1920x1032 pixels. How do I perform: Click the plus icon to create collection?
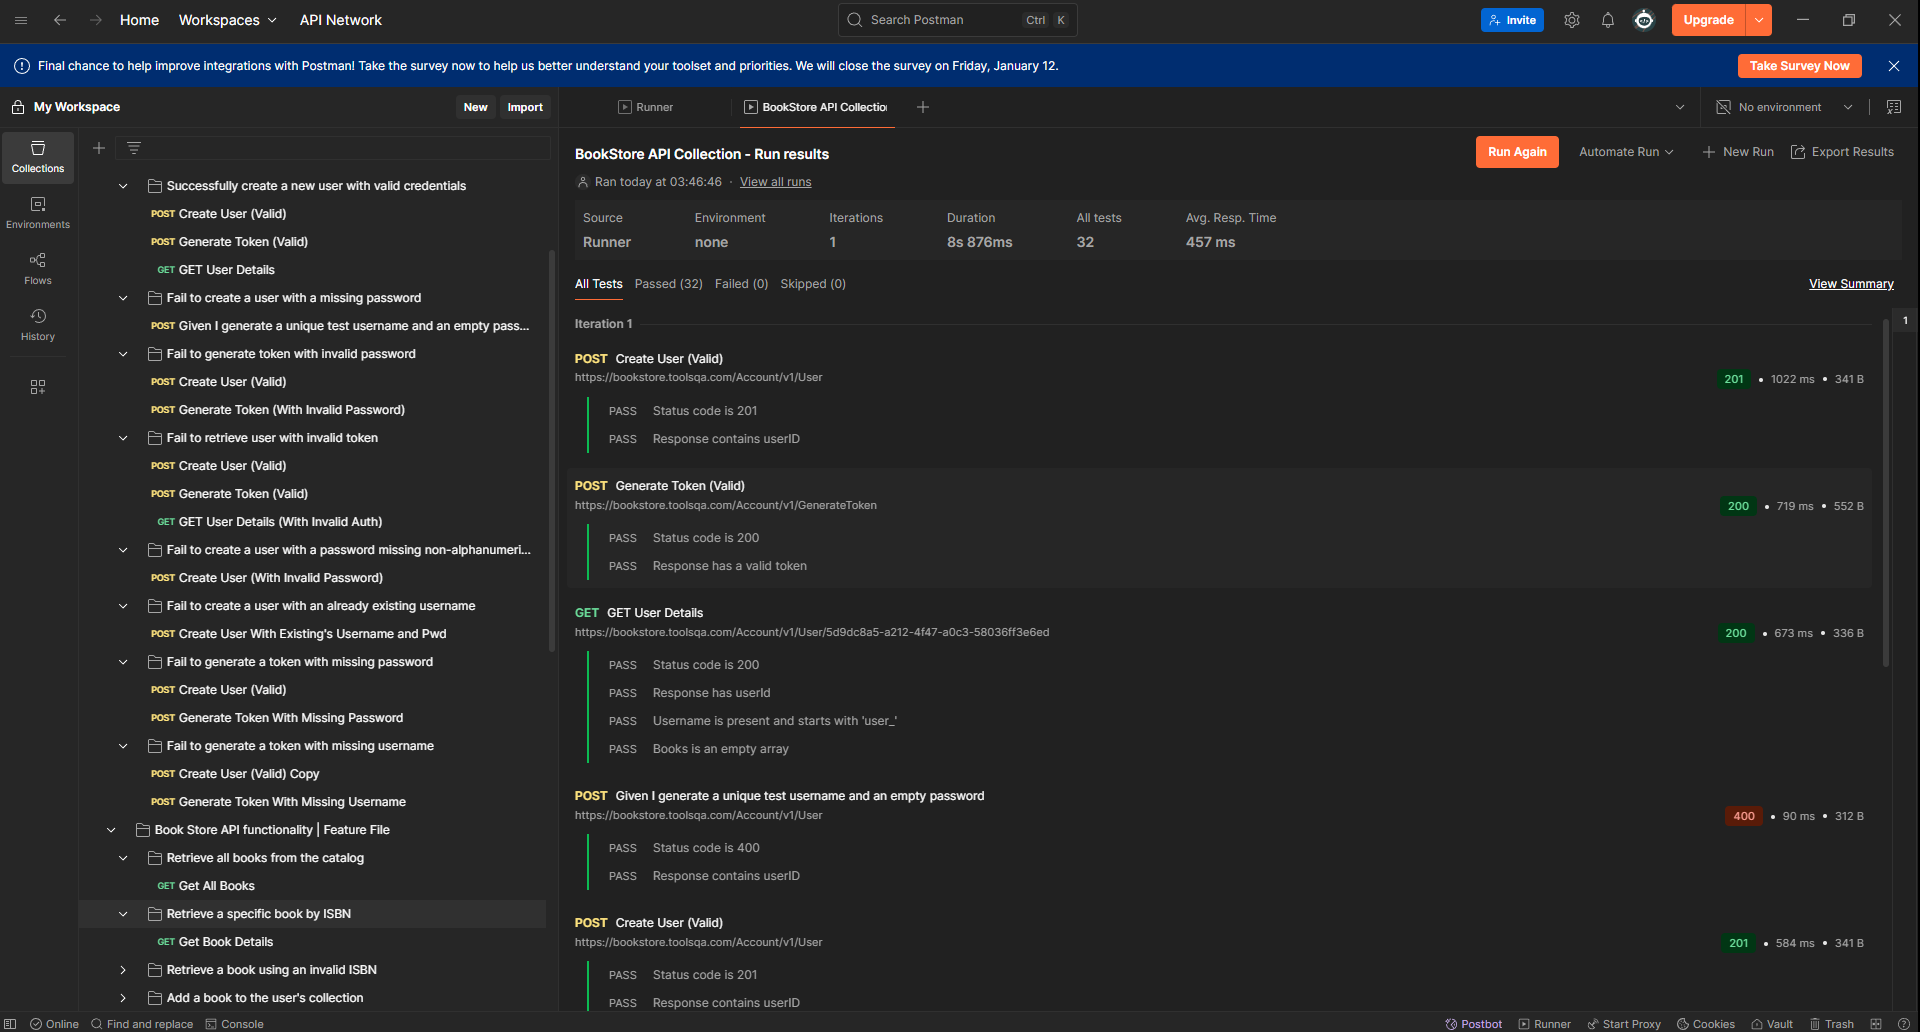pyautogui.click(x=99, y=148)
